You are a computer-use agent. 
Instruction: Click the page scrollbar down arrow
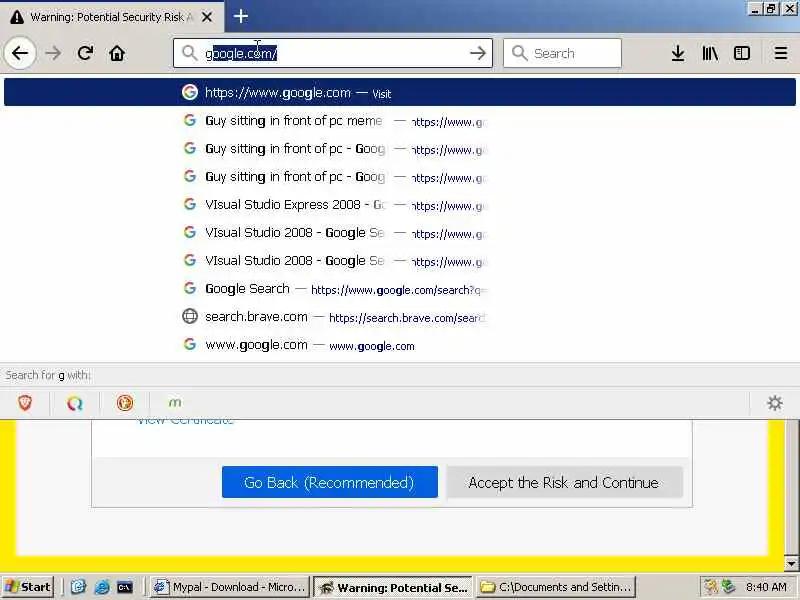click(792, 563)
